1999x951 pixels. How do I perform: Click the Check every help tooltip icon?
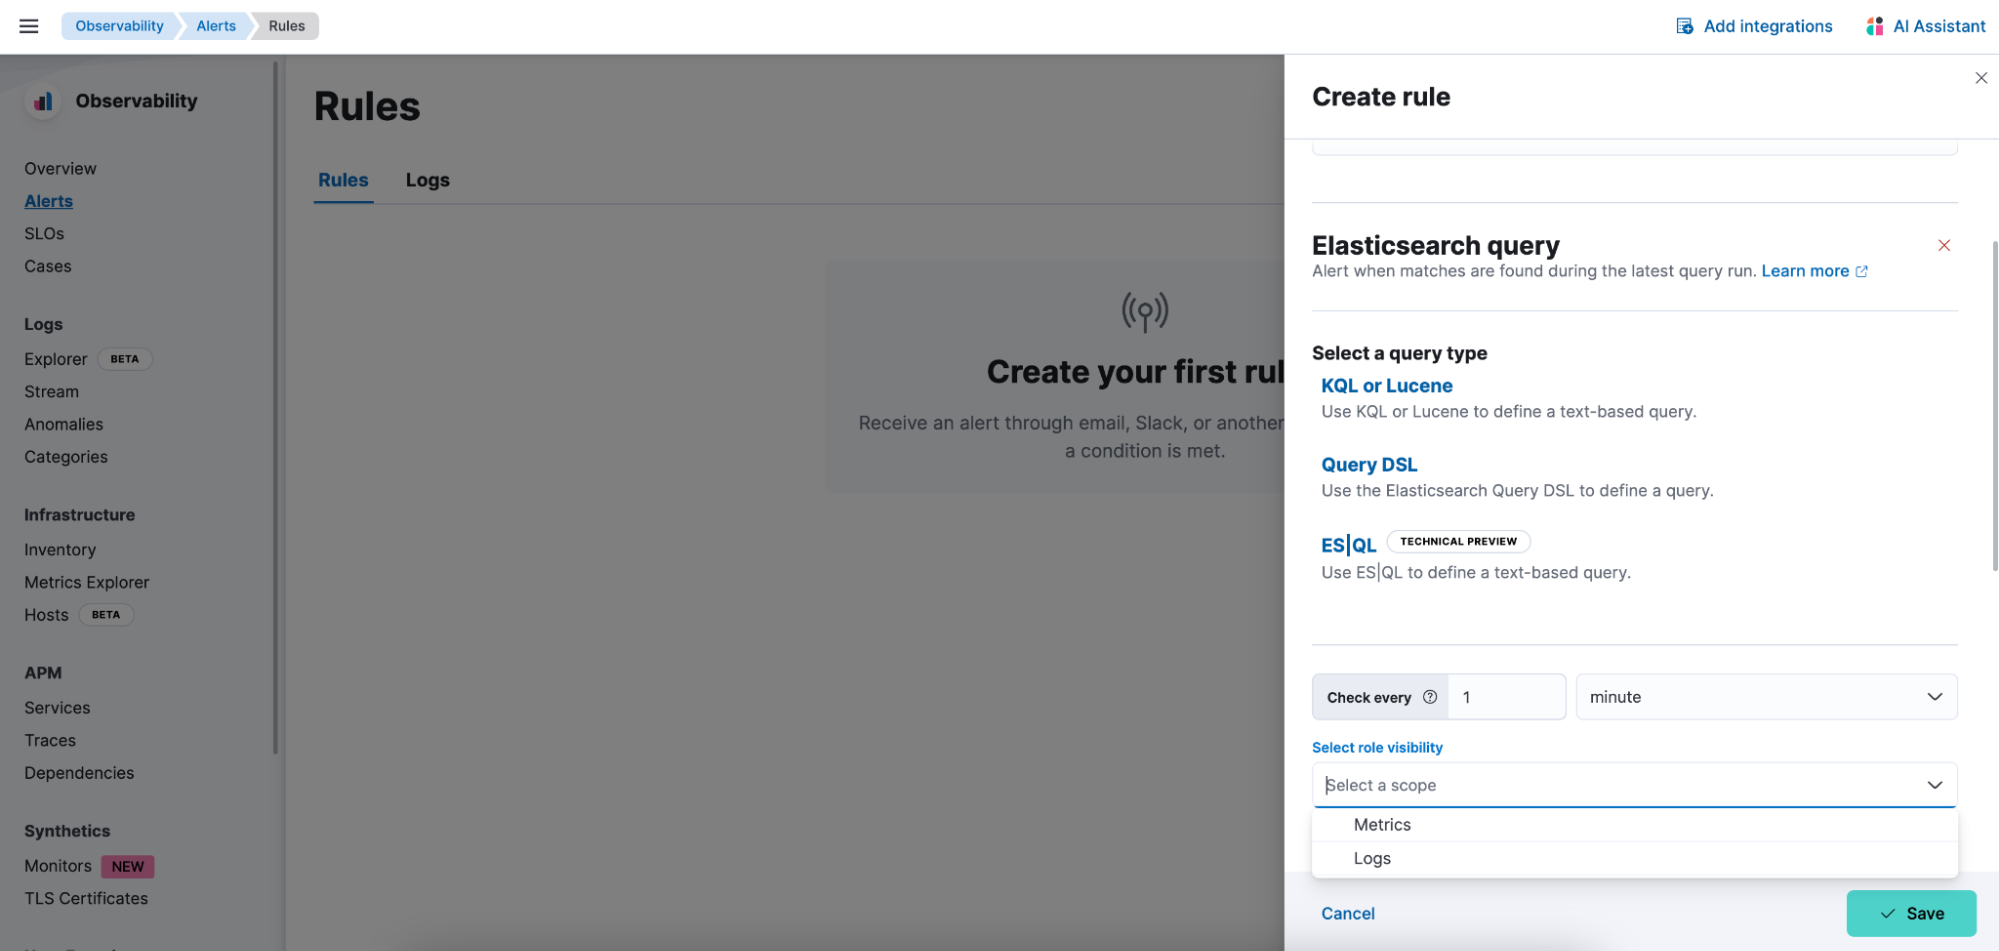coord(1430,697)
